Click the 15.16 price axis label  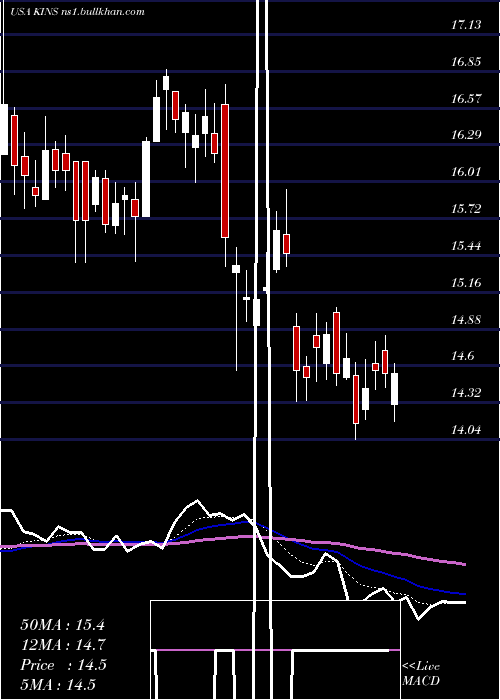point(466,283)
